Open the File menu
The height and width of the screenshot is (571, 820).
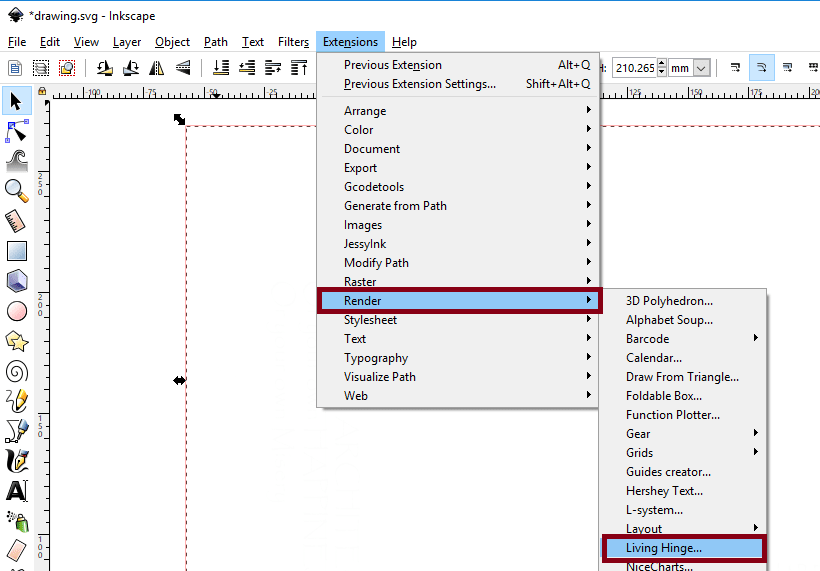point(17,42)
